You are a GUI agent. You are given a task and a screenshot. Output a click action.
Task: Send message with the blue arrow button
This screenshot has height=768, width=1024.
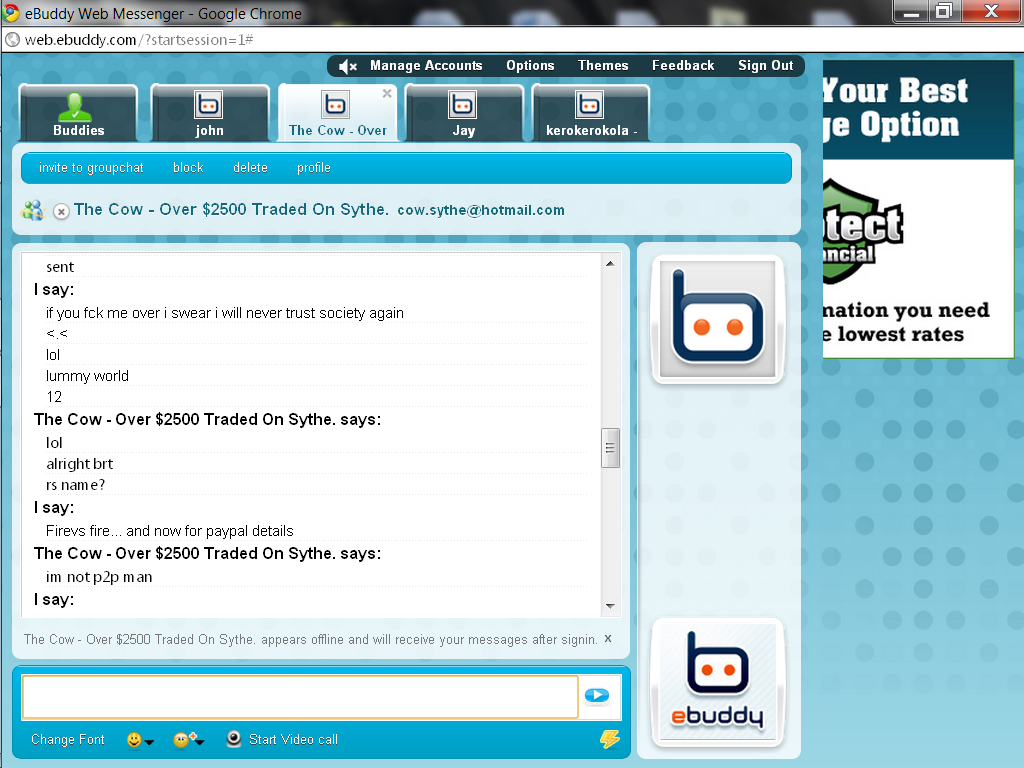coord(597,696)
